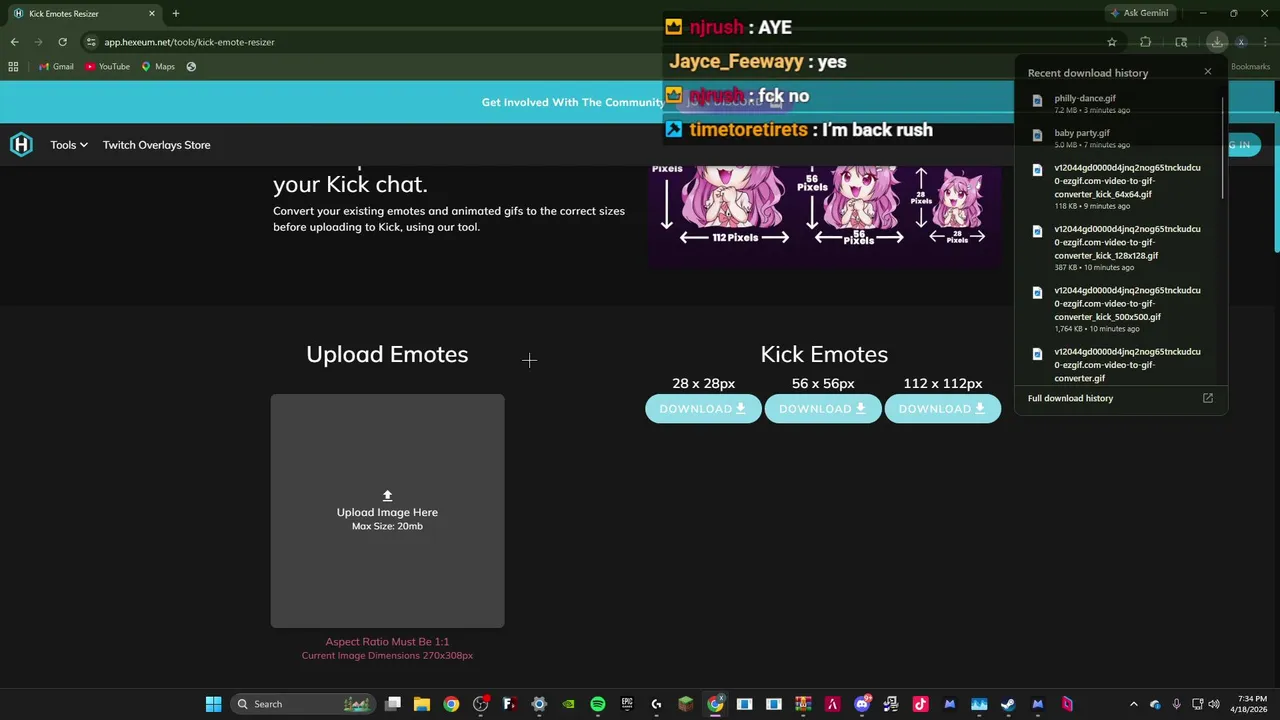Viewport: 1280px width, 720px height.
Task: Open the Gmail bookmark
Action: coord(56,66)
